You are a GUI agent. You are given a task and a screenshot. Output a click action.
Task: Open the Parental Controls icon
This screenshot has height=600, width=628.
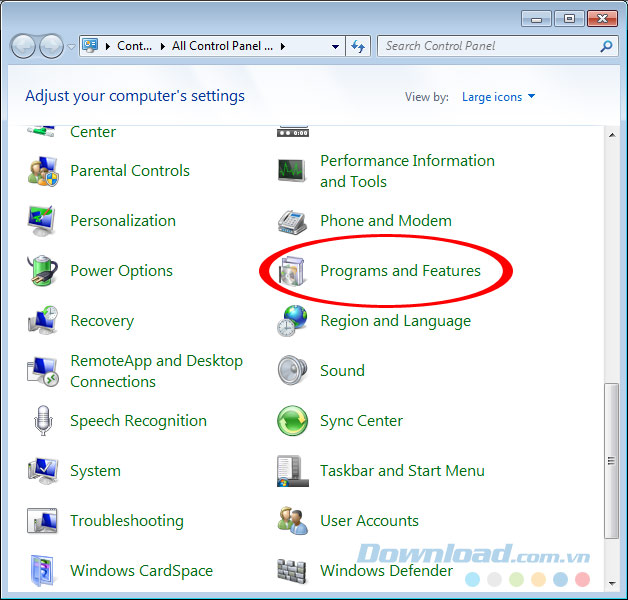click(43, 171)
